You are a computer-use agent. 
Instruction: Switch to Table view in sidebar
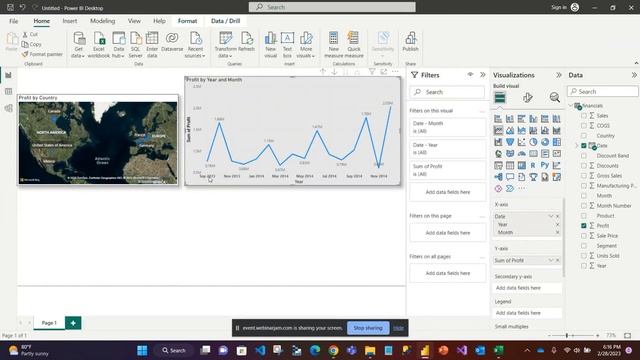(x=8, y=91)
